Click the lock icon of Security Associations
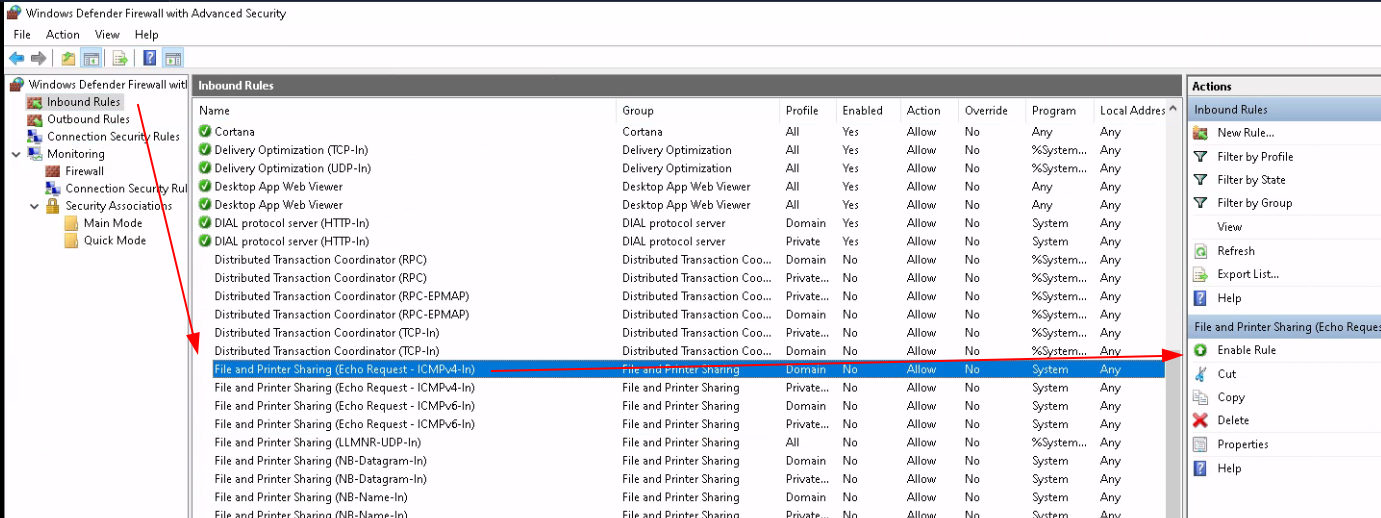1381x518 pixels. pos(53,205)
